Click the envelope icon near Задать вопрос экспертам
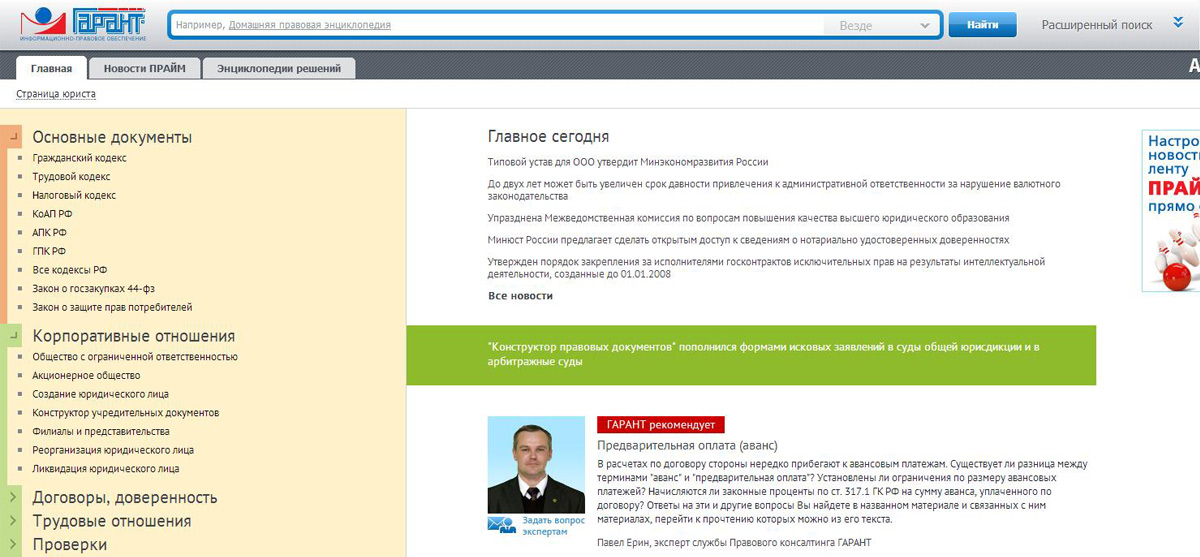Screen dimensions: 1200x557 point(501,525)
